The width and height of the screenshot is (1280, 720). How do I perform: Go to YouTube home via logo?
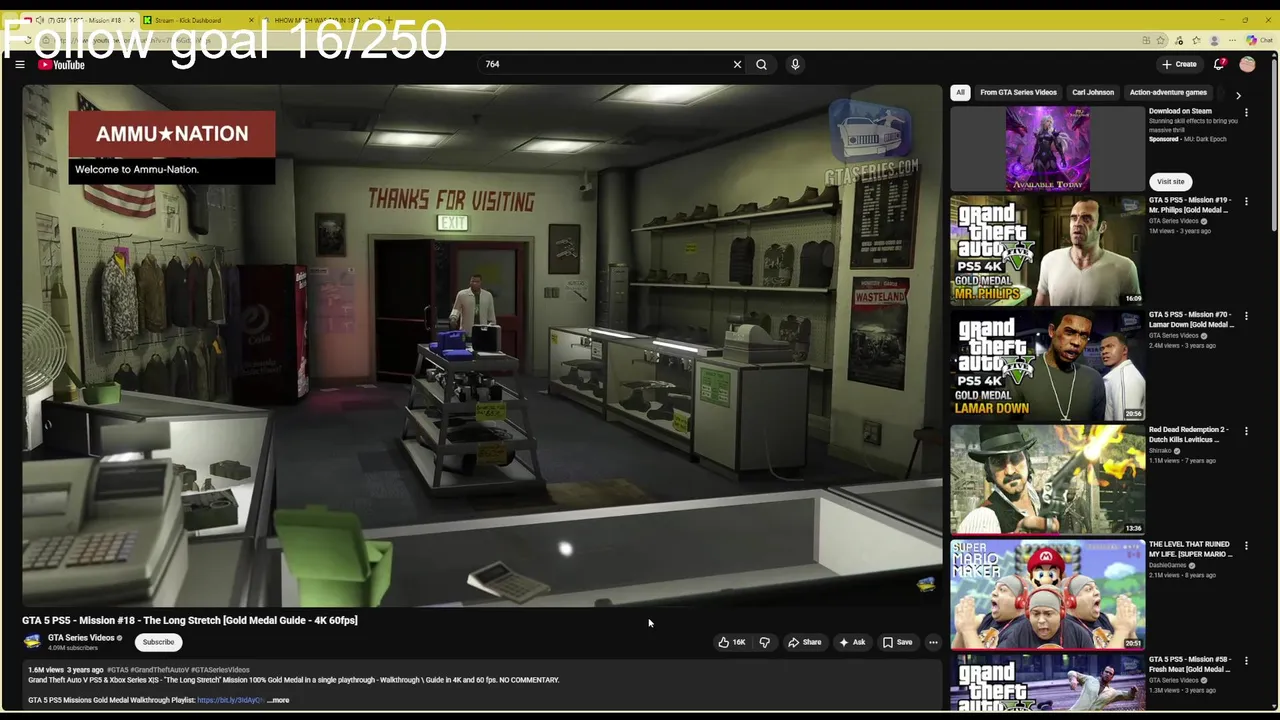(x=62, y=65)
